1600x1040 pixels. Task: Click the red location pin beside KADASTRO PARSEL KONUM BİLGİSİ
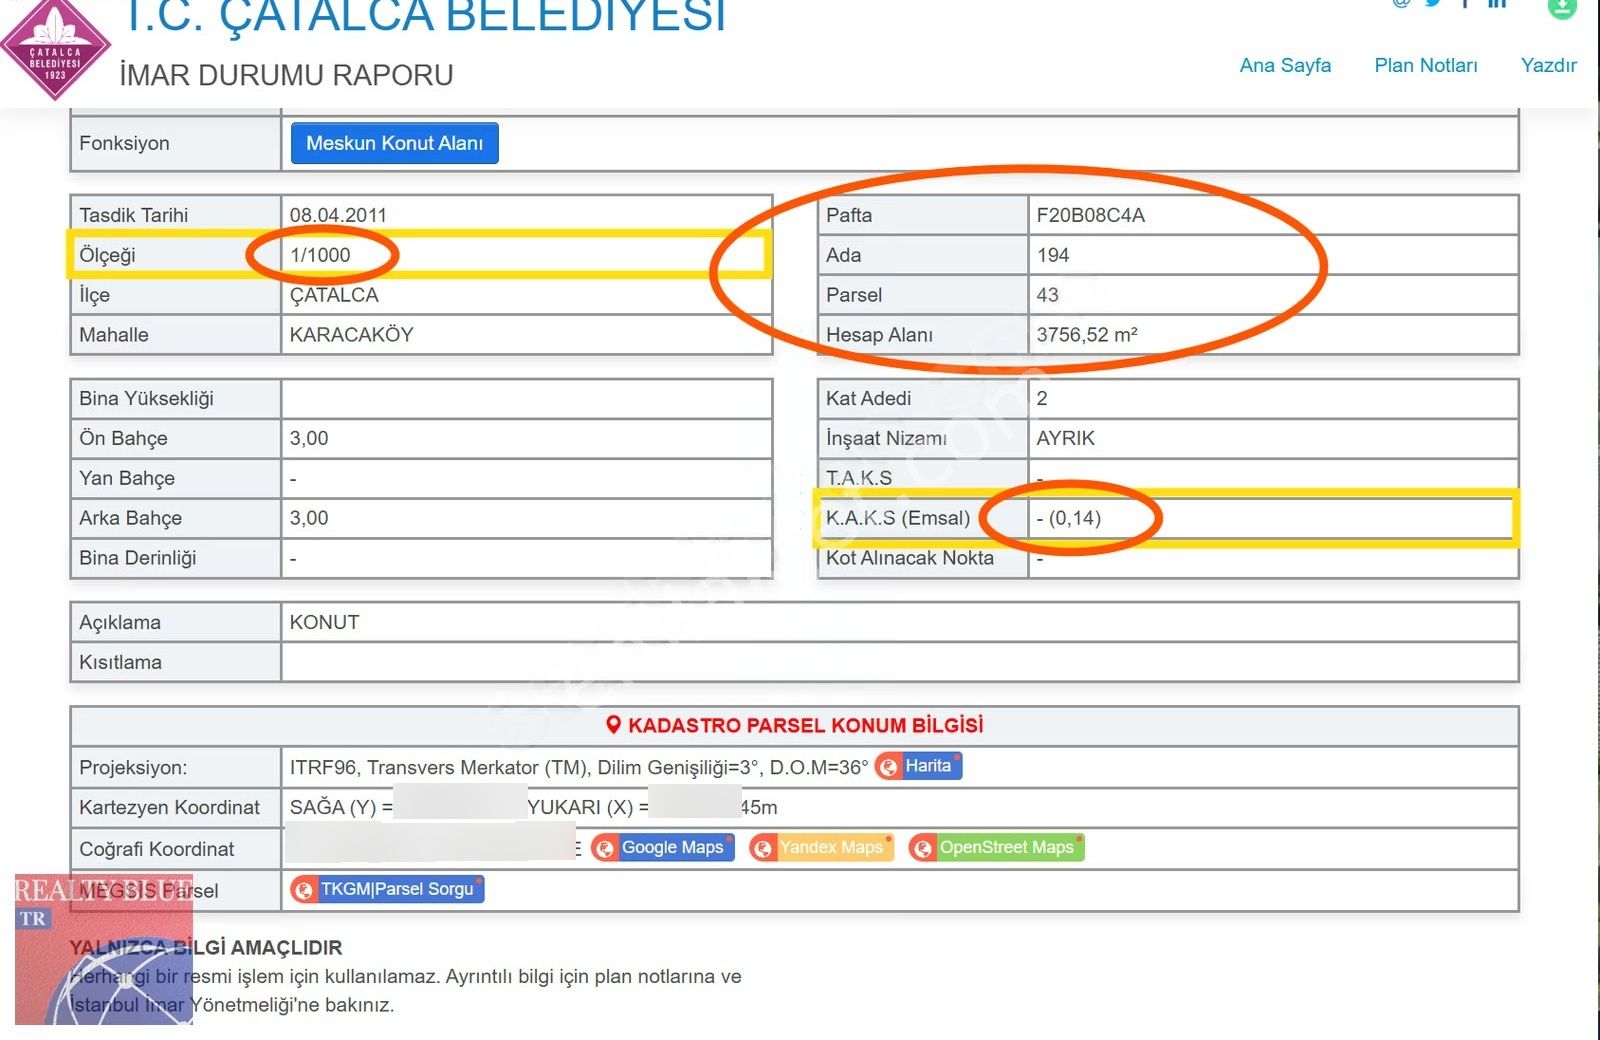613,725
